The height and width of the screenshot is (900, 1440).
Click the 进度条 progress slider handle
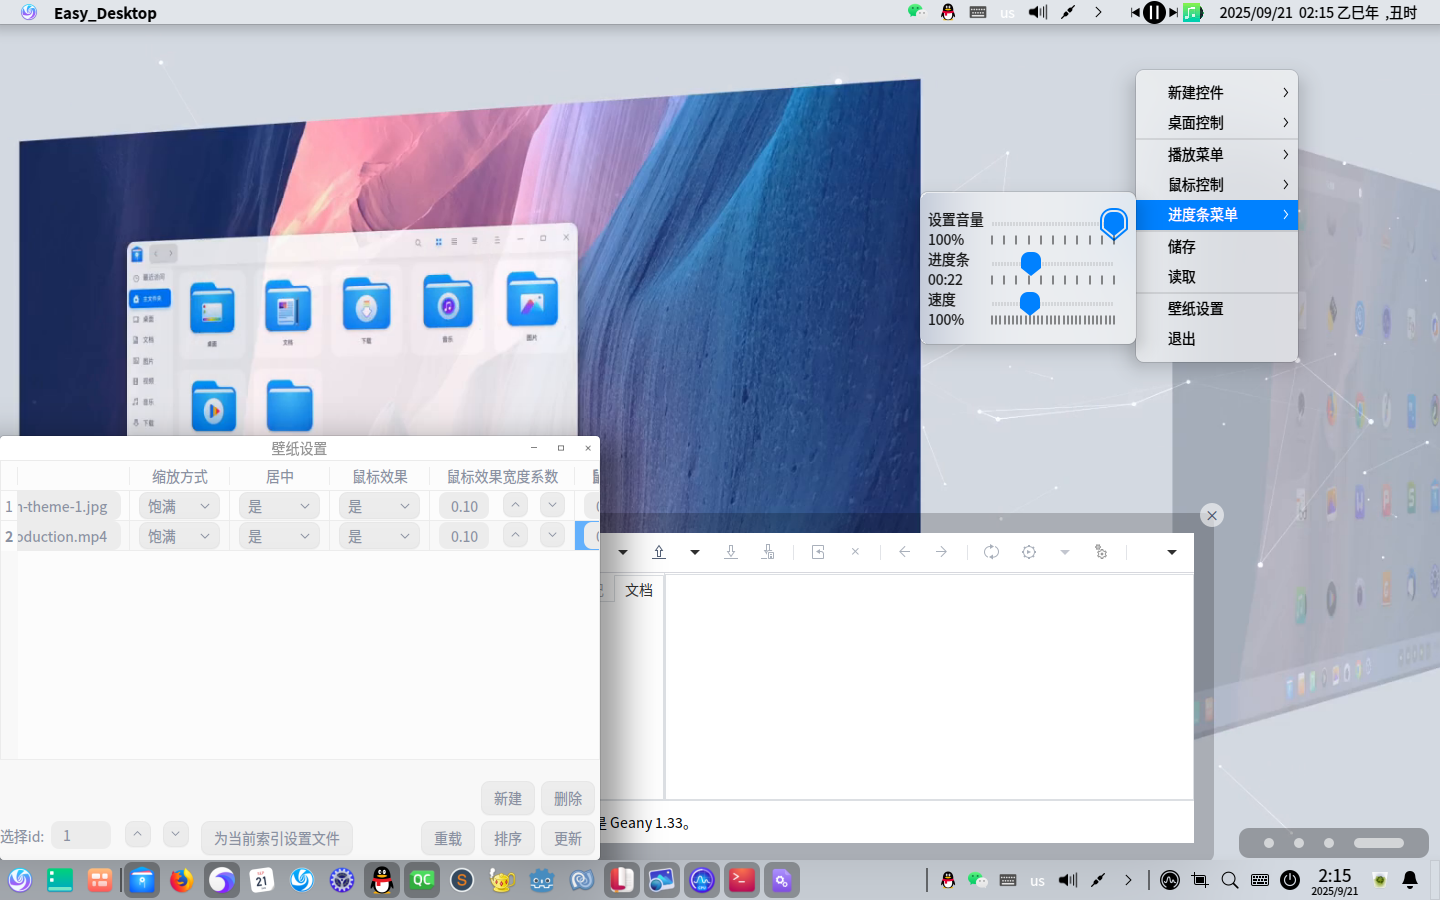pos(1031,264)
